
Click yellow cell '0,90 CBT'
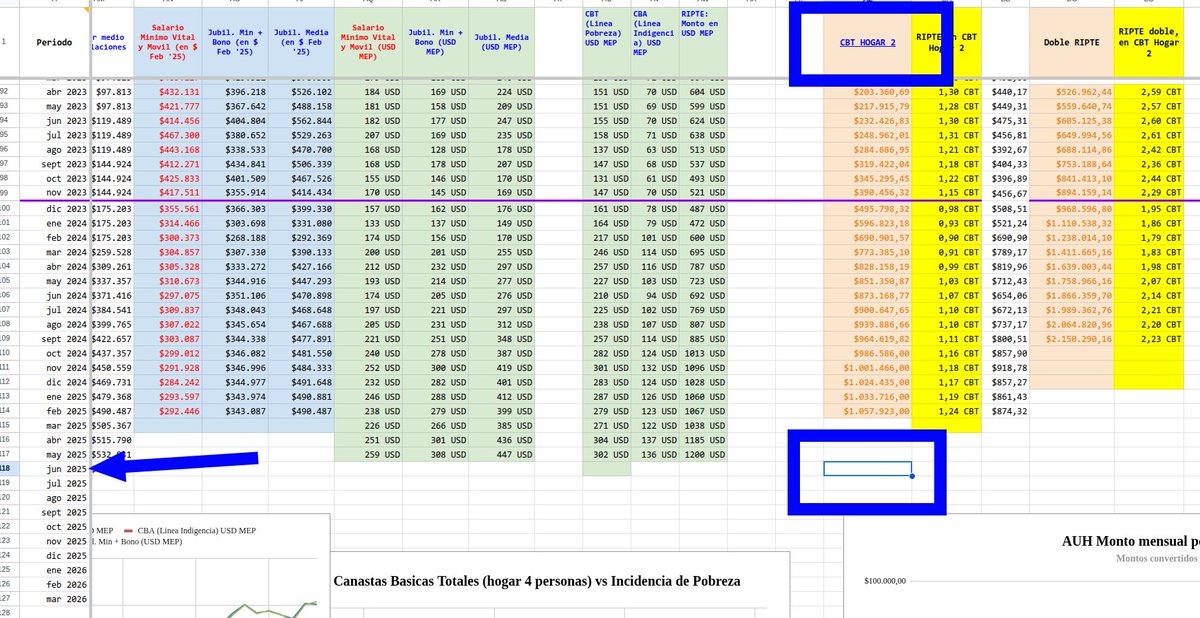pos(947,238)
